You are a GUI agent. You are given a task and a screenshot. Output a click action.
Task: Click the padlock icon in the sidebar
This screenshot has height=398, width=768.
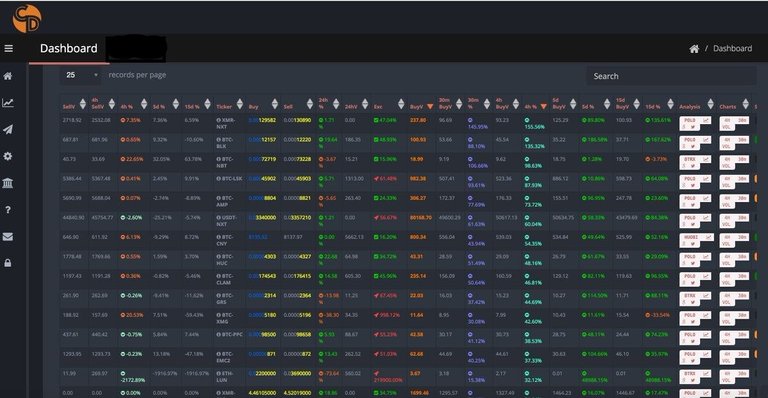pos(8,263)
